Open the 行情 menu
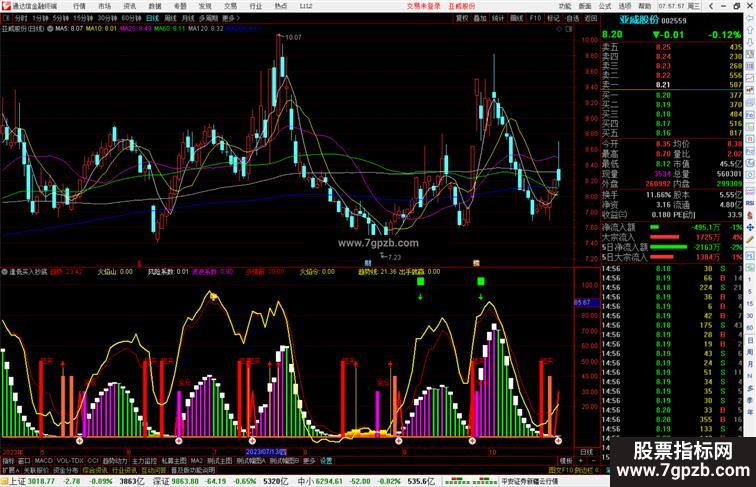The height and width of the screenshot is (487, 756). pyautogui.click(x=80, y=6)
